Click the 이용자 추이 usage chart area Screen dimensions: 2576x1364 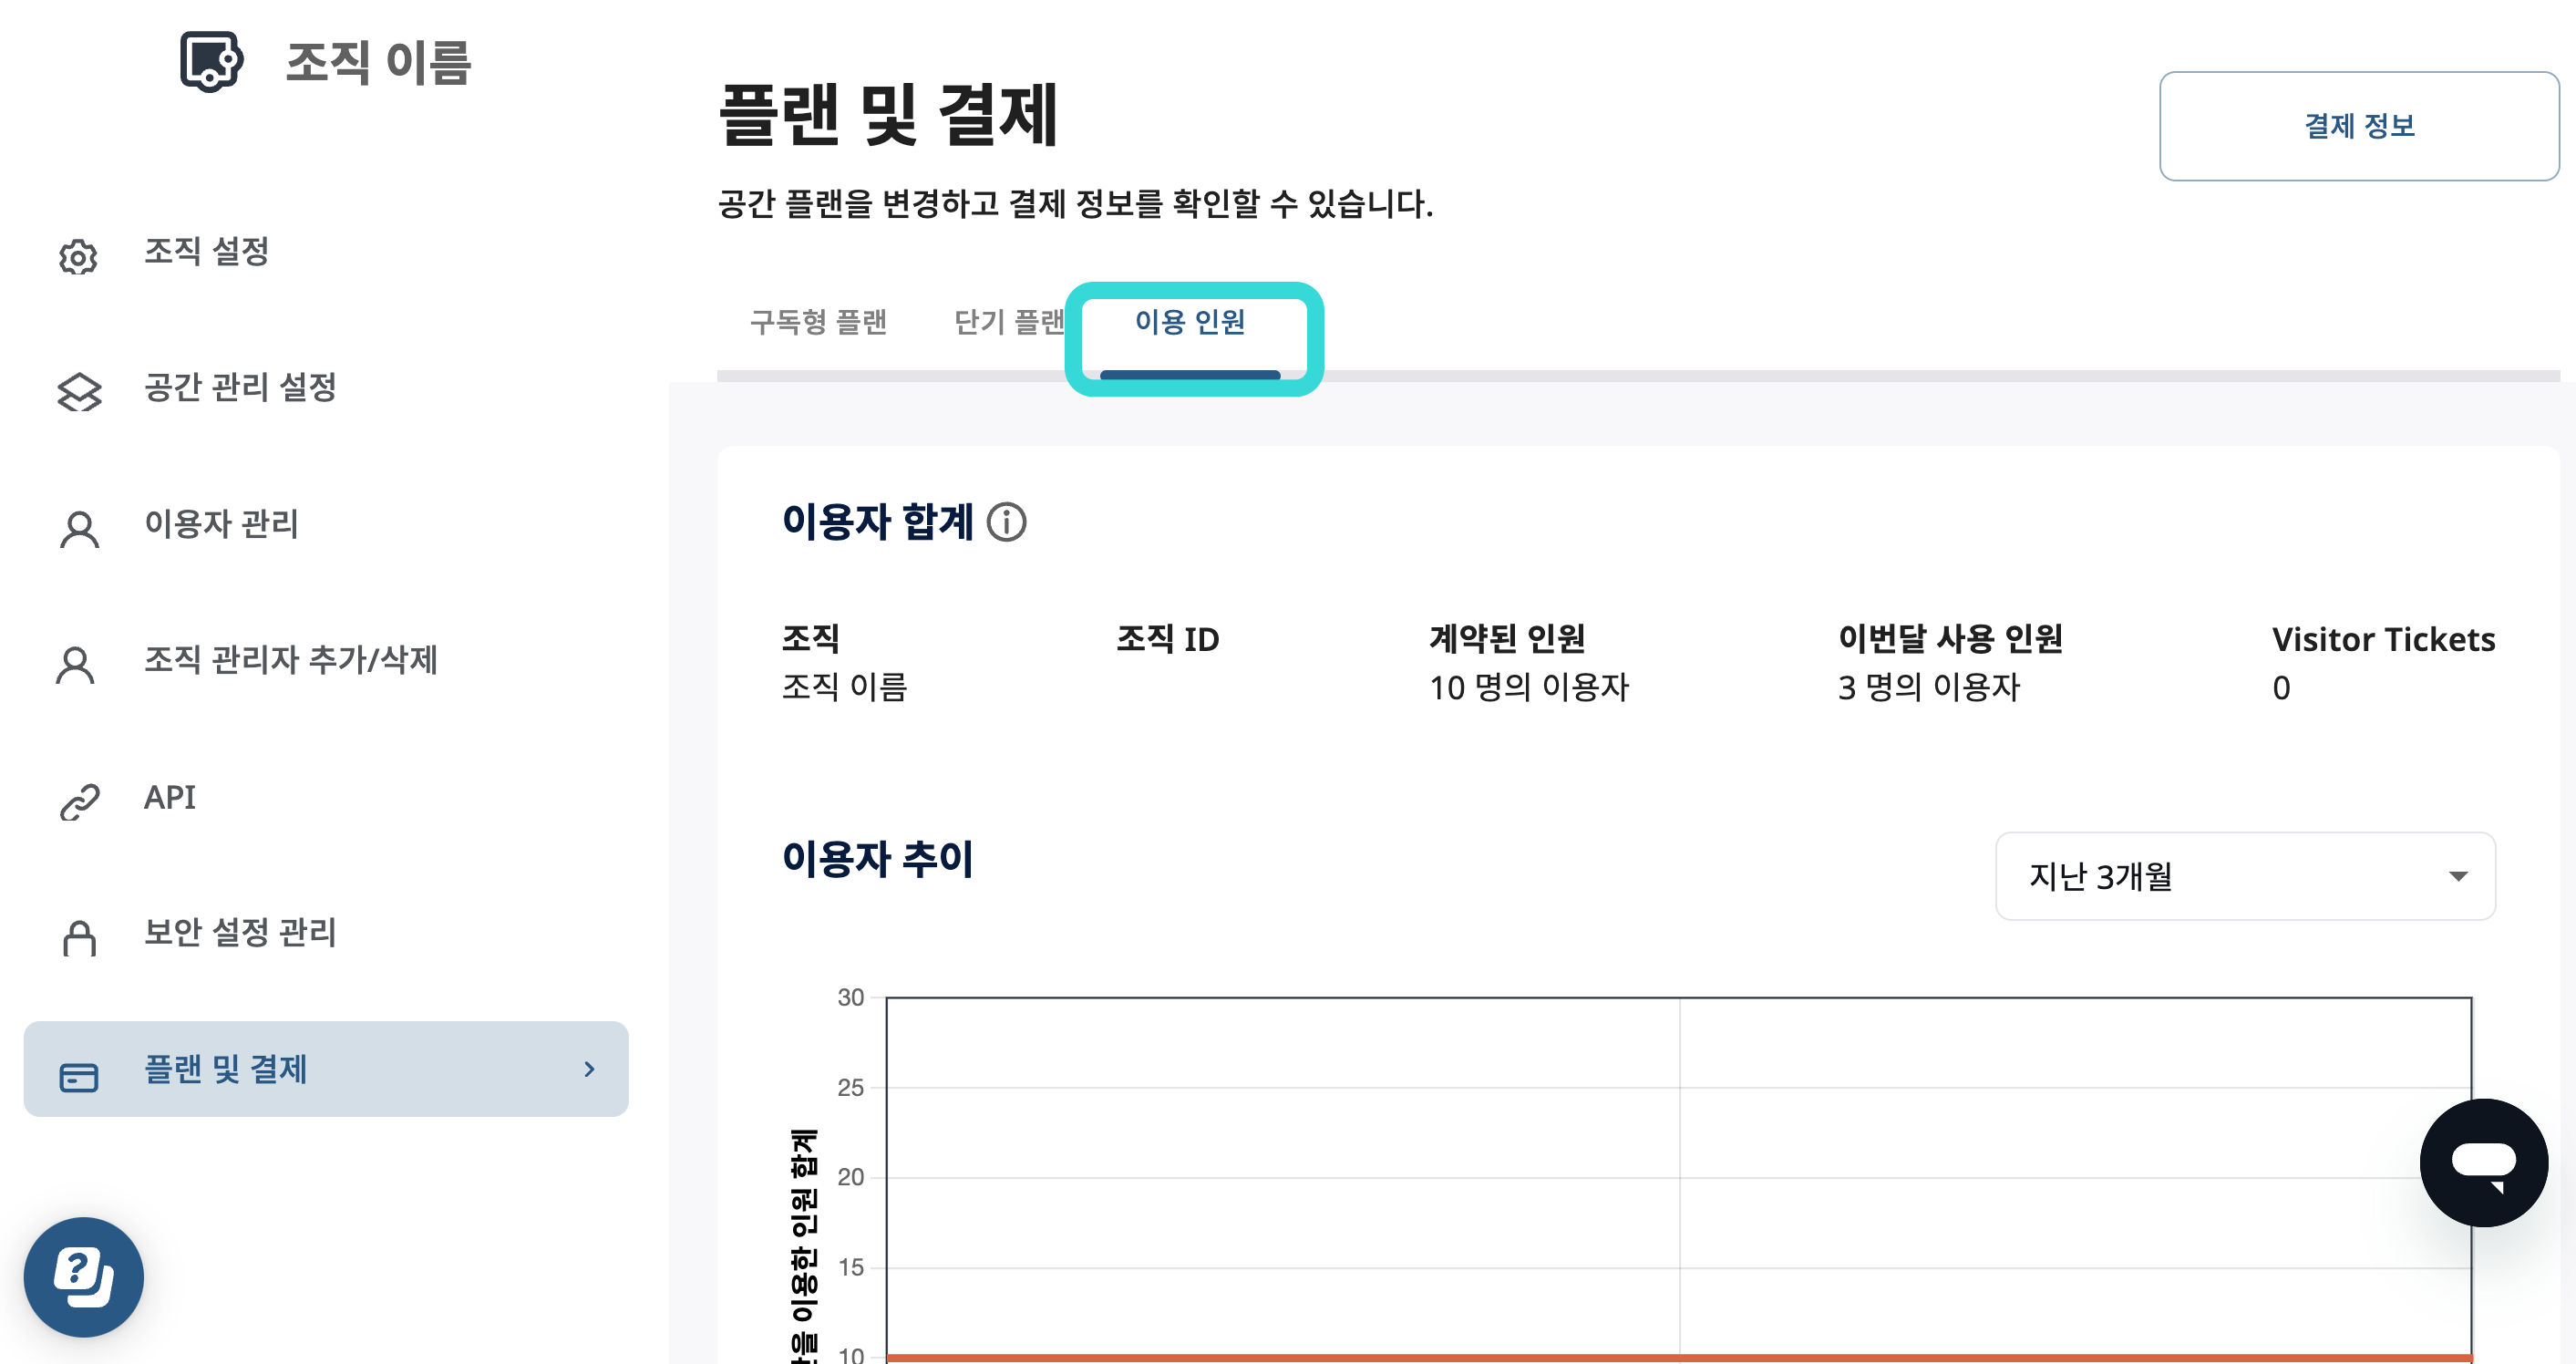[1600, 1180]
